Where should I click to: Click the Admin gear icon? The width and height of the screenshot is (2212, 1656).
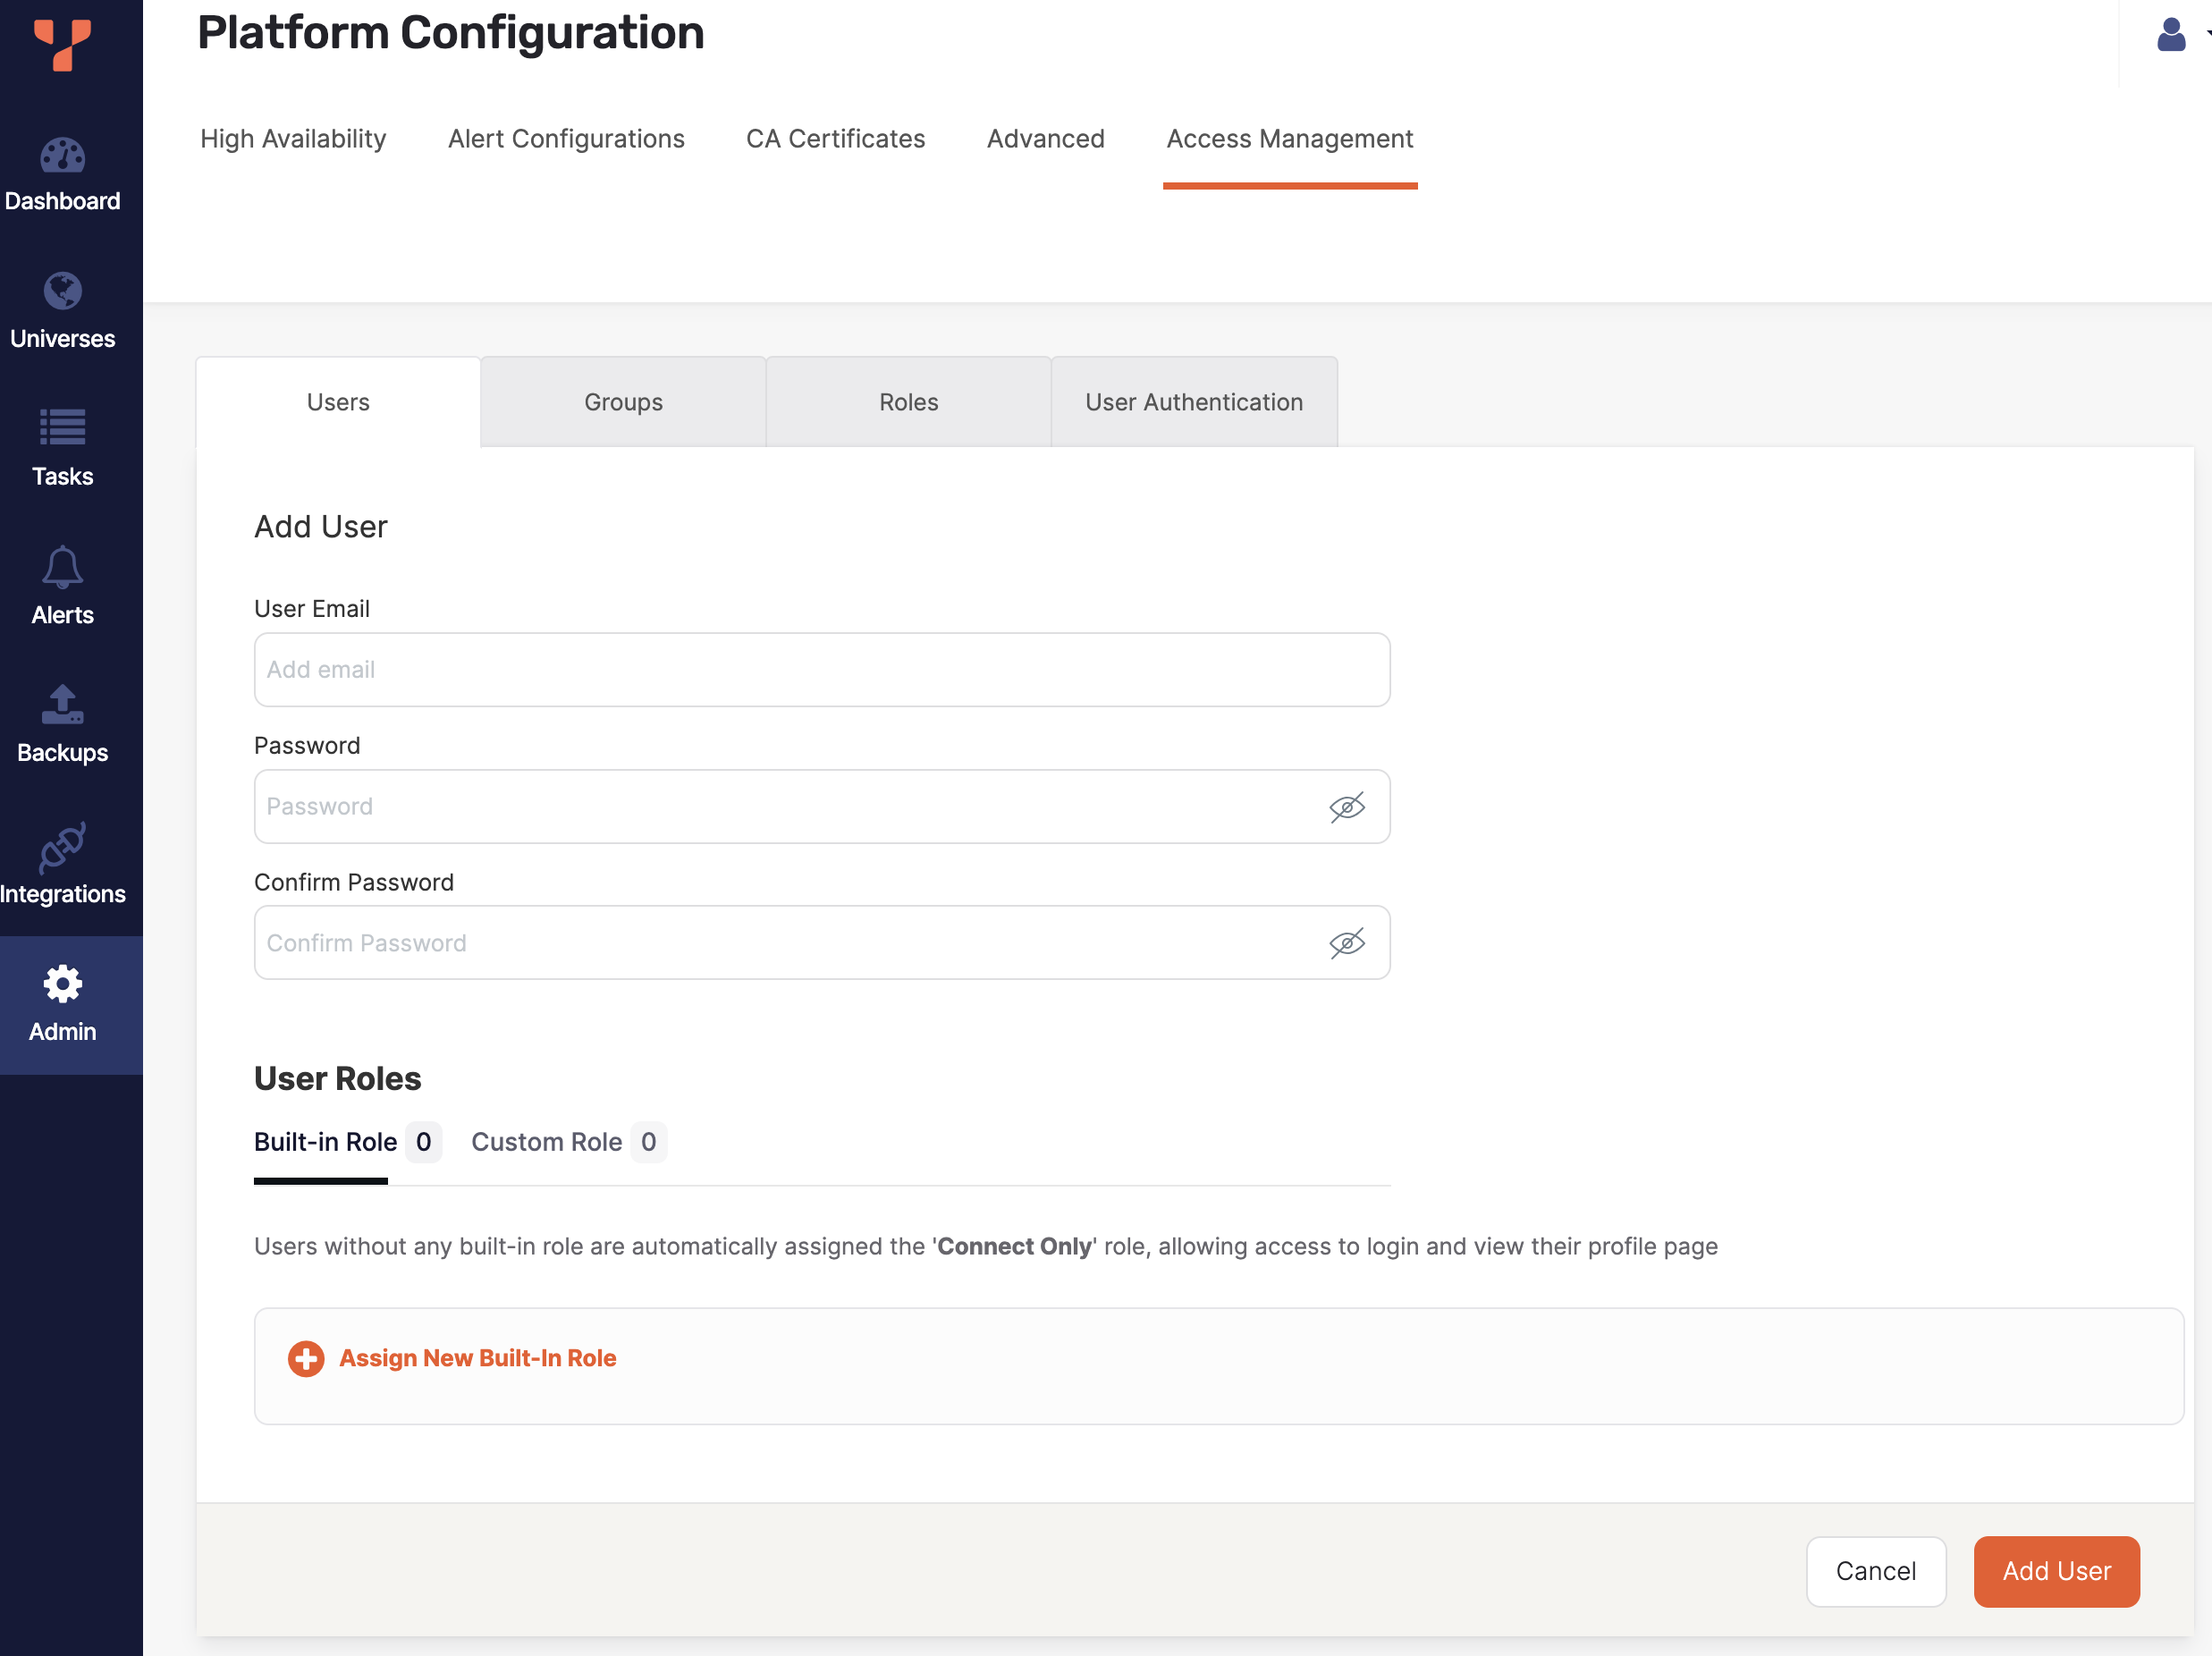pyautogui.click(x=62, y=984)
